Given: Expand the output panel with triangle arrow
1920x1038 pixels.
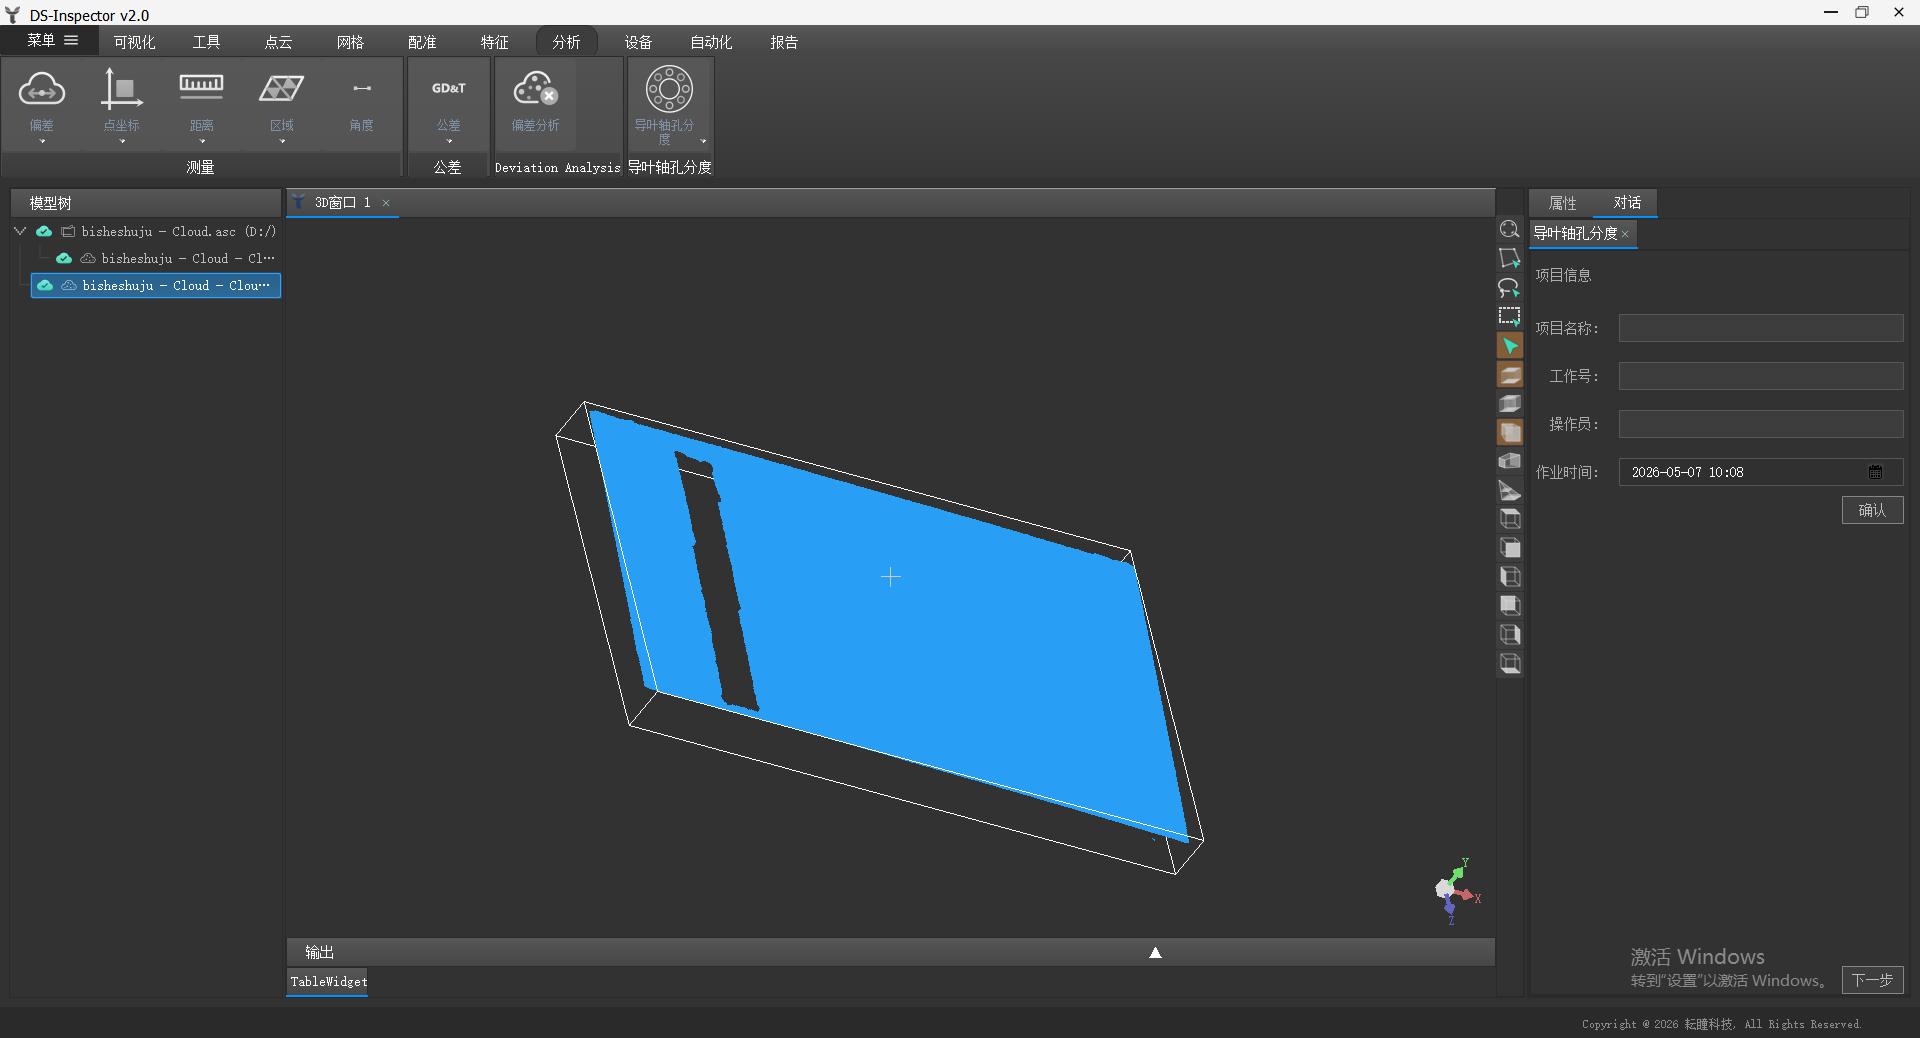Looking at the screenshot, I should [x=1155, y=952].
